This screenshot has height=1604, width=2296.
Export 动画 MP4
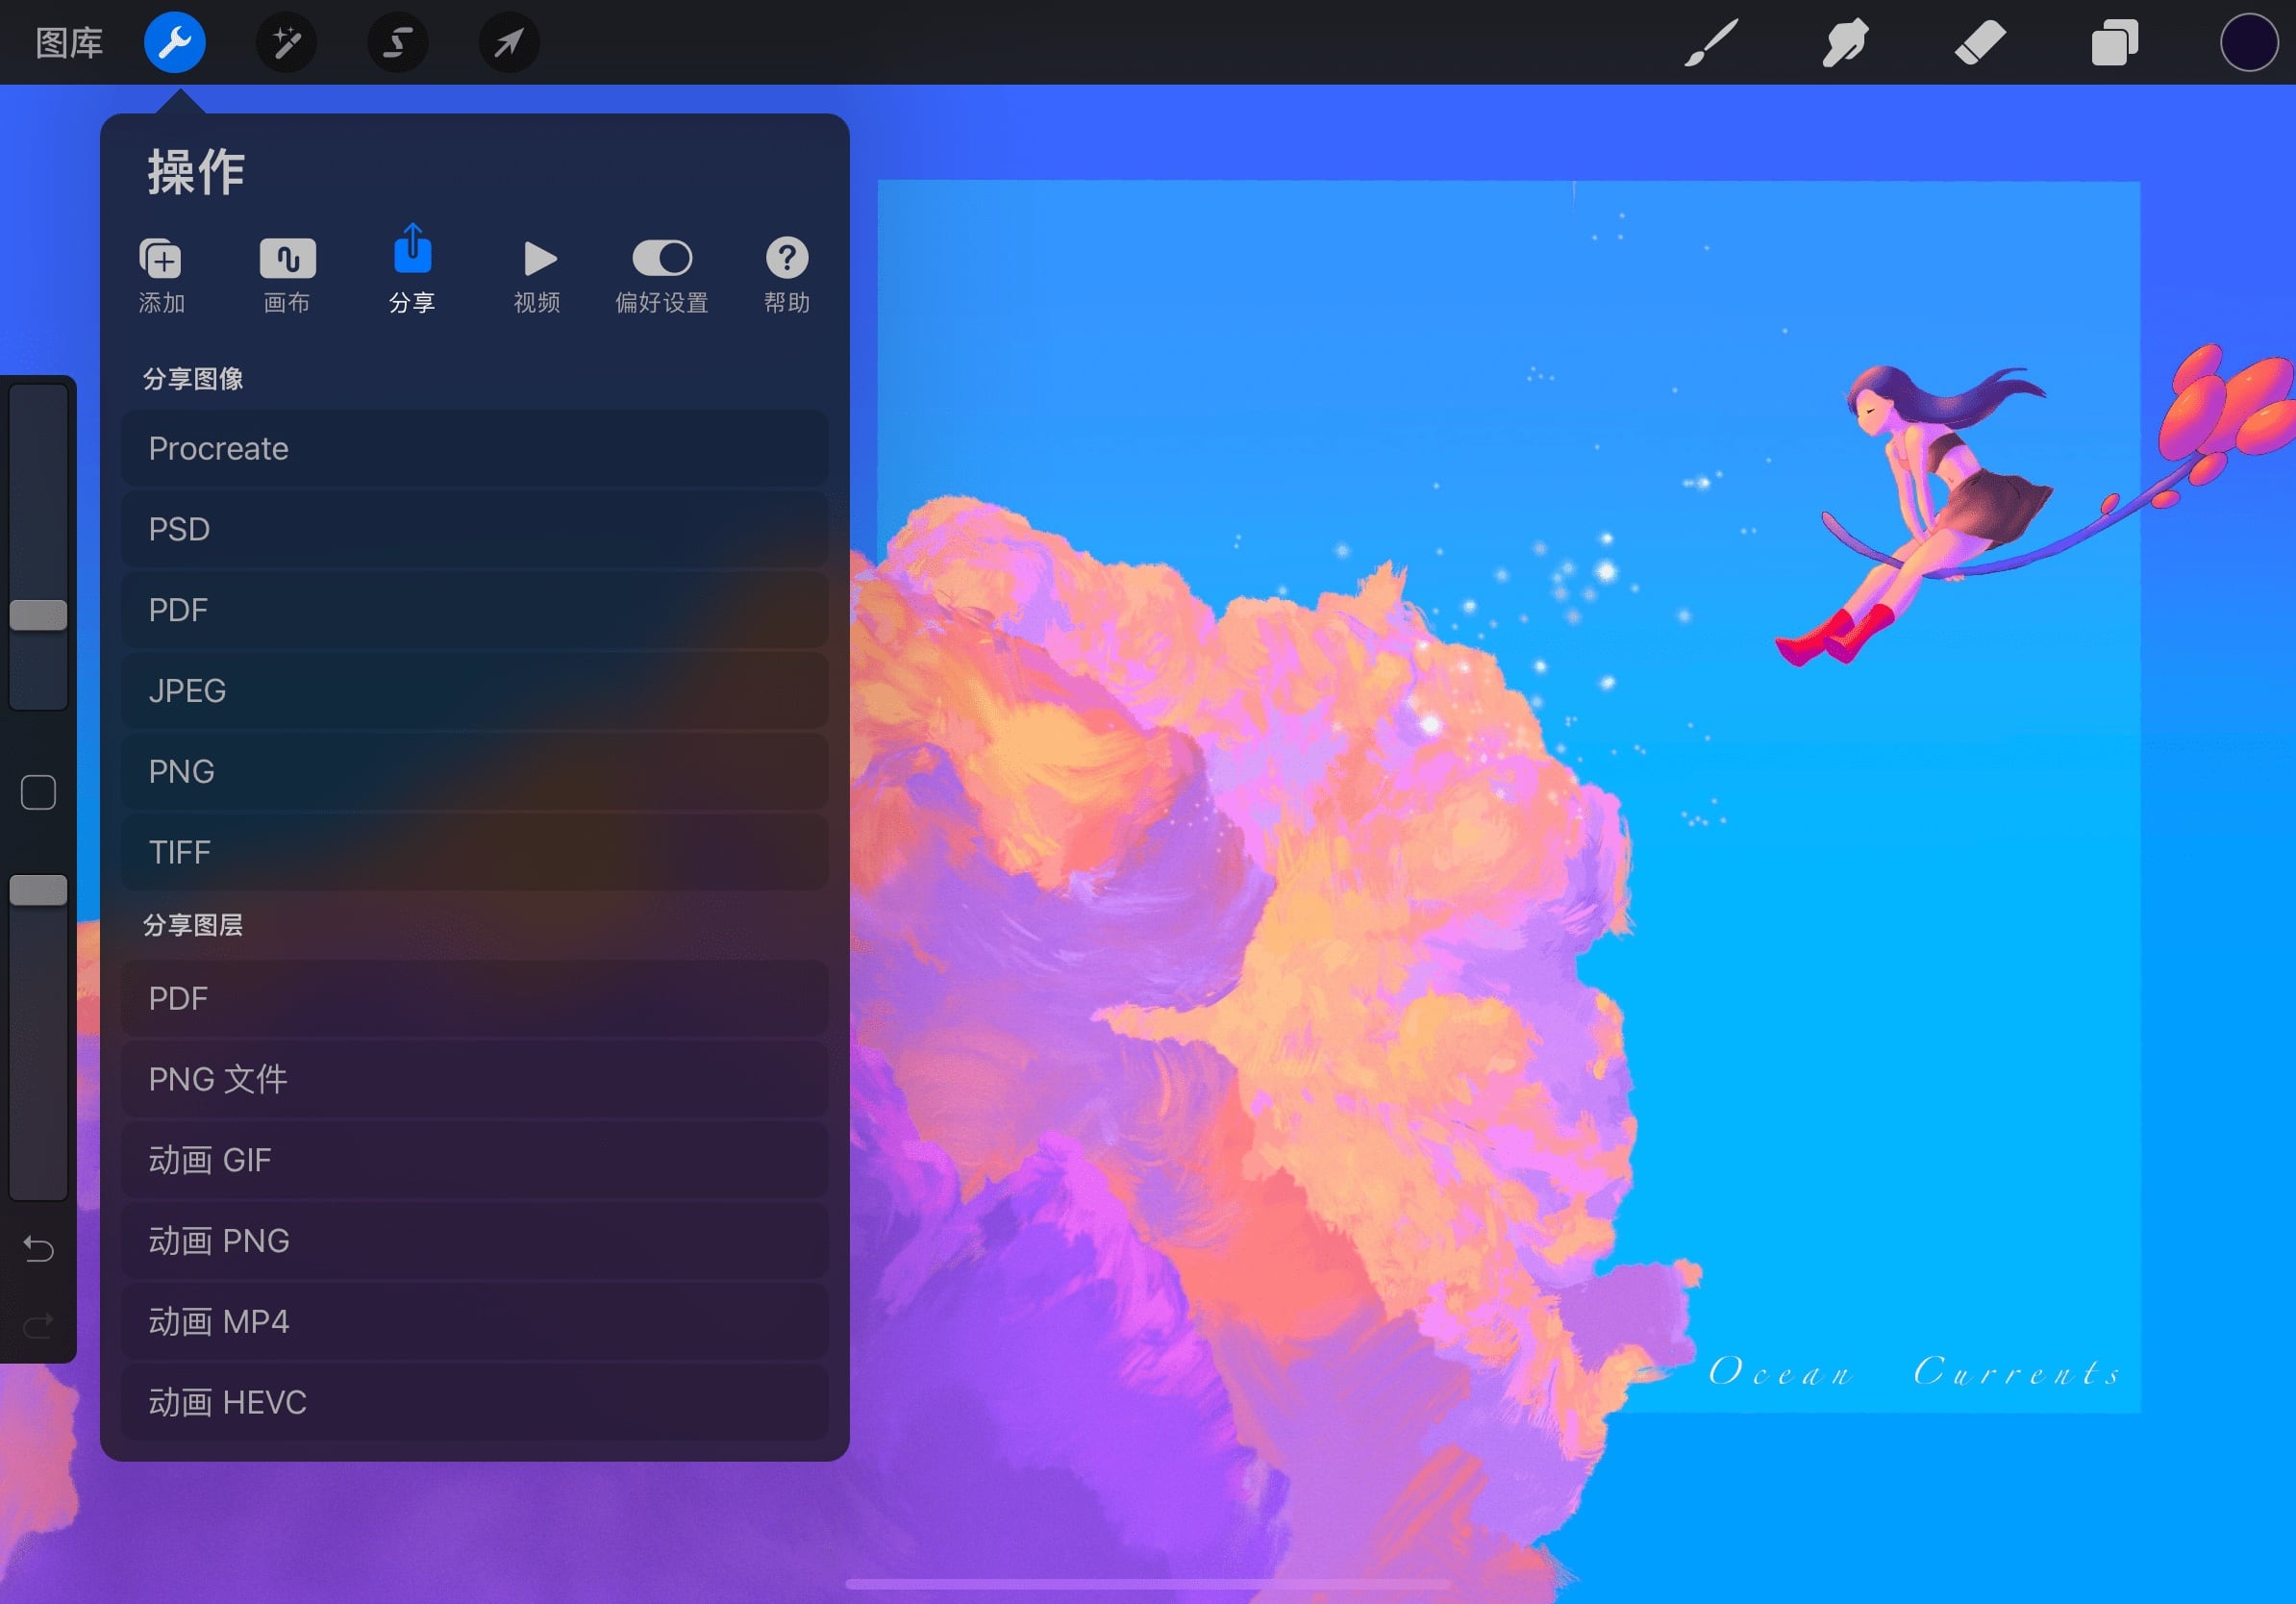pos(475,1322)
